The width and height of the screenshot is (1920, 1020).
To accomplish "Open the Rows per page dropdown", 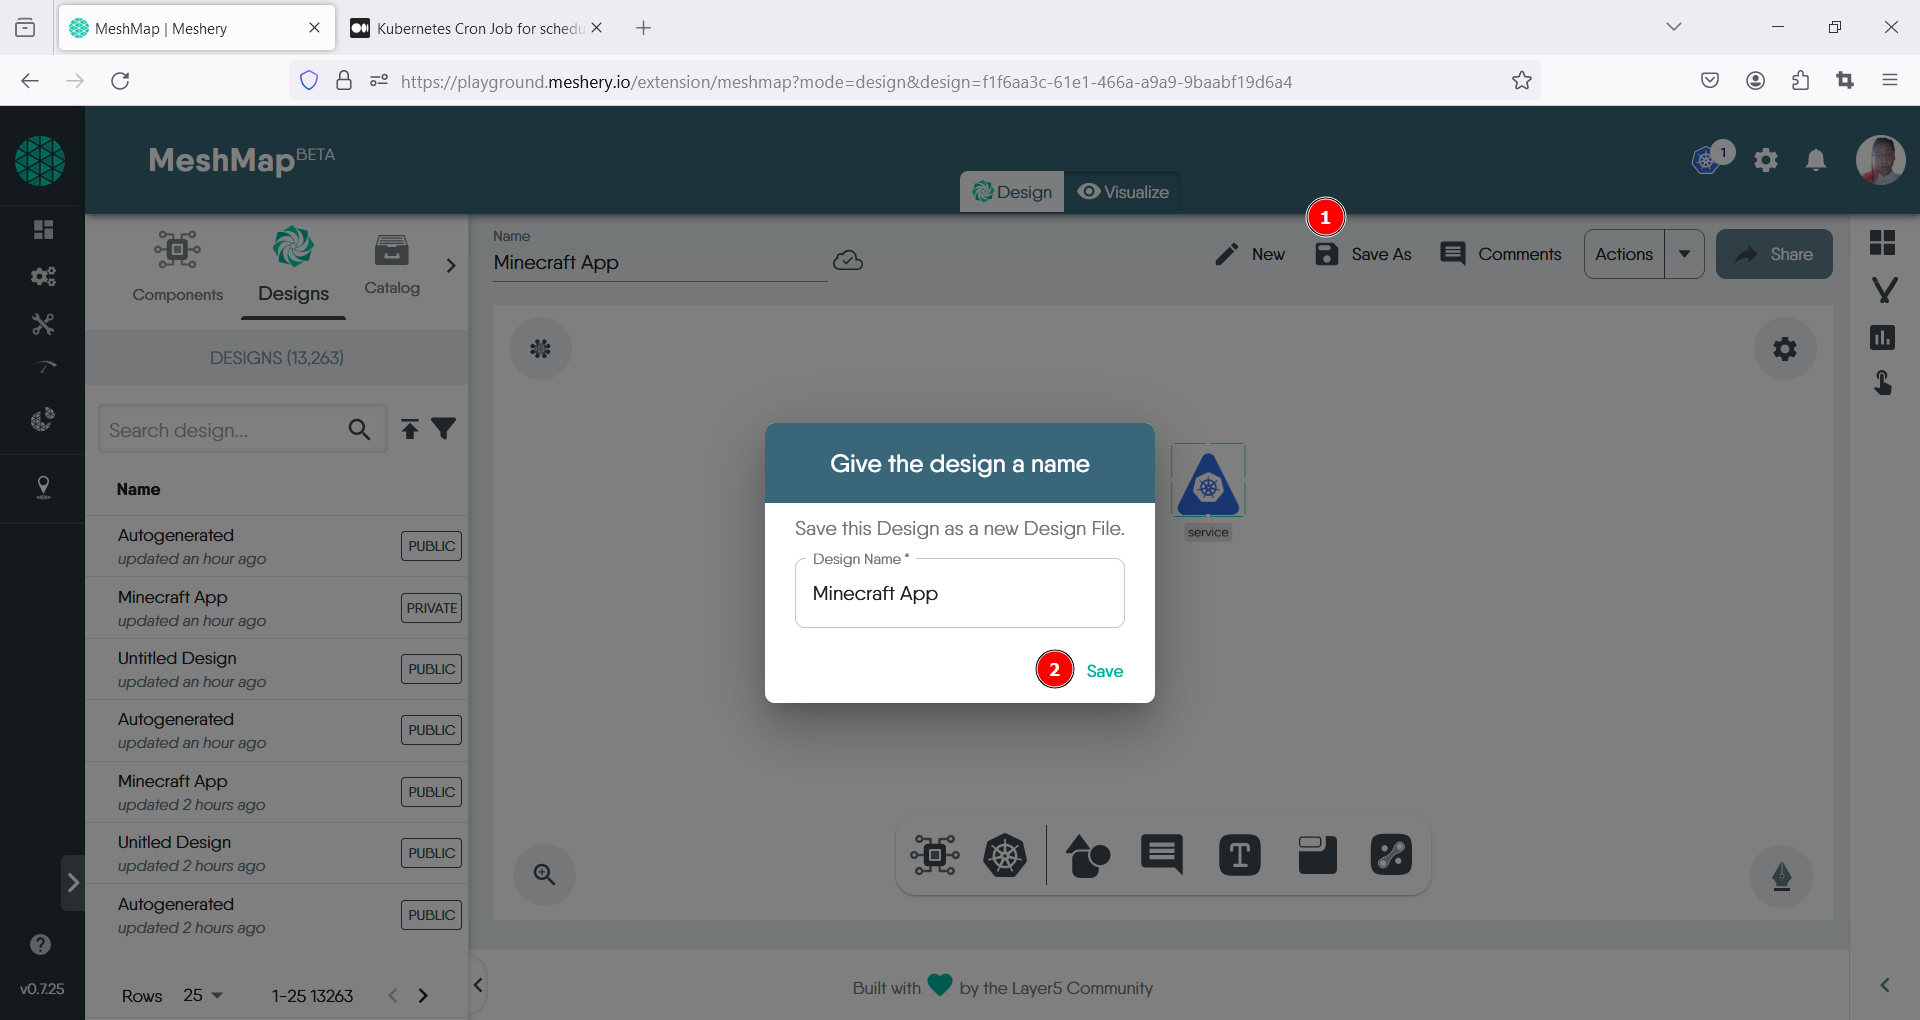I will (203, 996).
